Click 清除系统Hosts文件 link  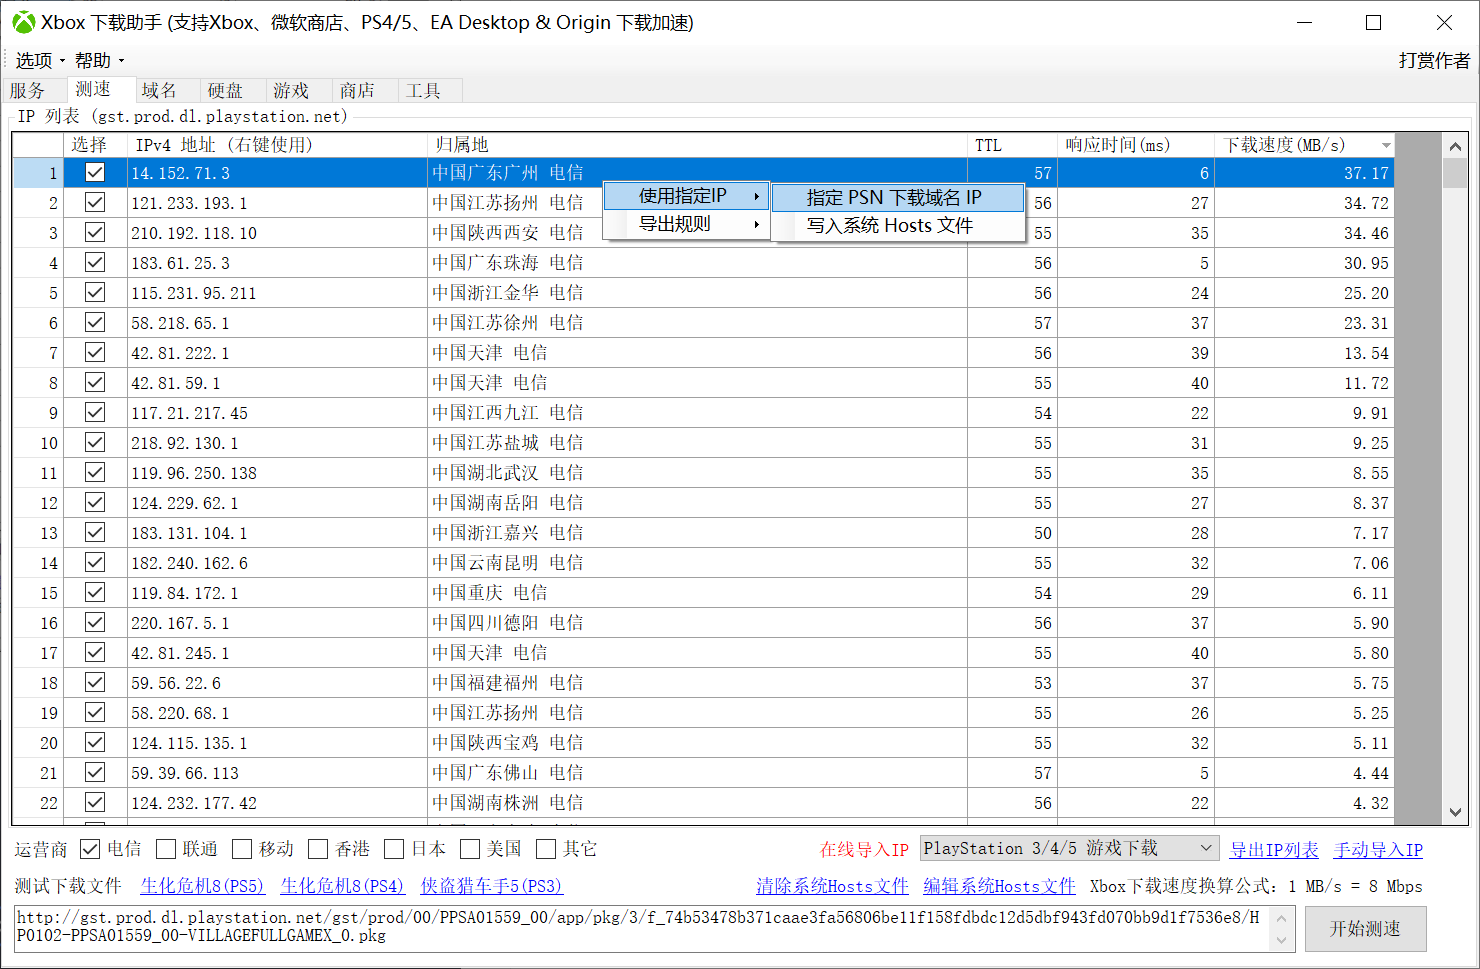(x=832, y=886)
